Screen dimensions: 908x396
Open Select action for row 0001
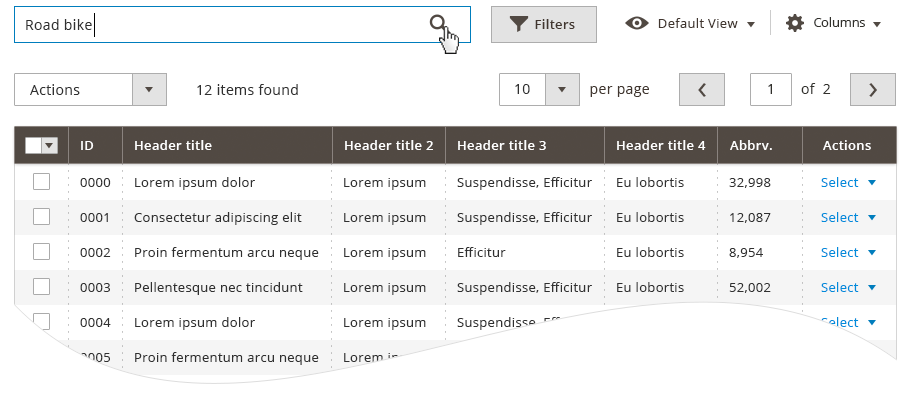[x=848, y=218]
